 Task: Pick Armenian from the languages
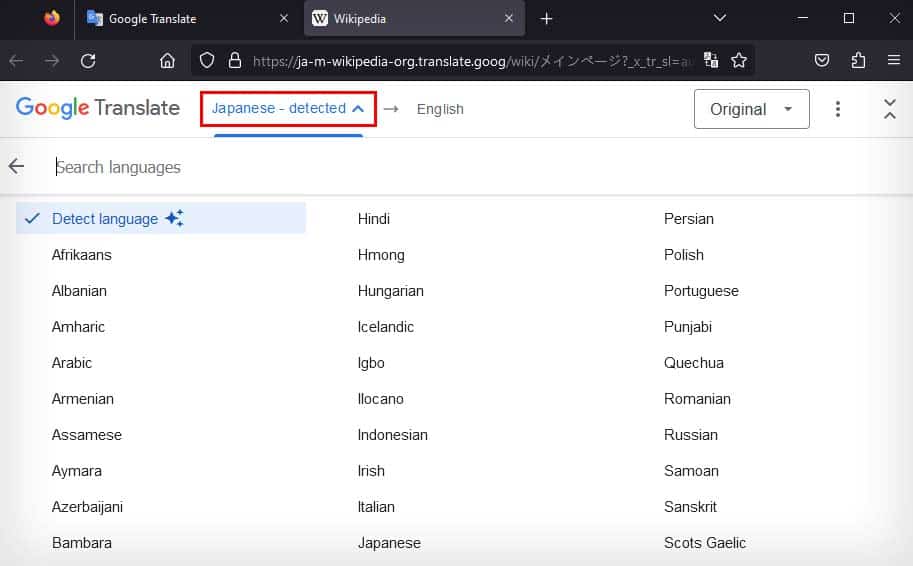click(x=83, y=399)
